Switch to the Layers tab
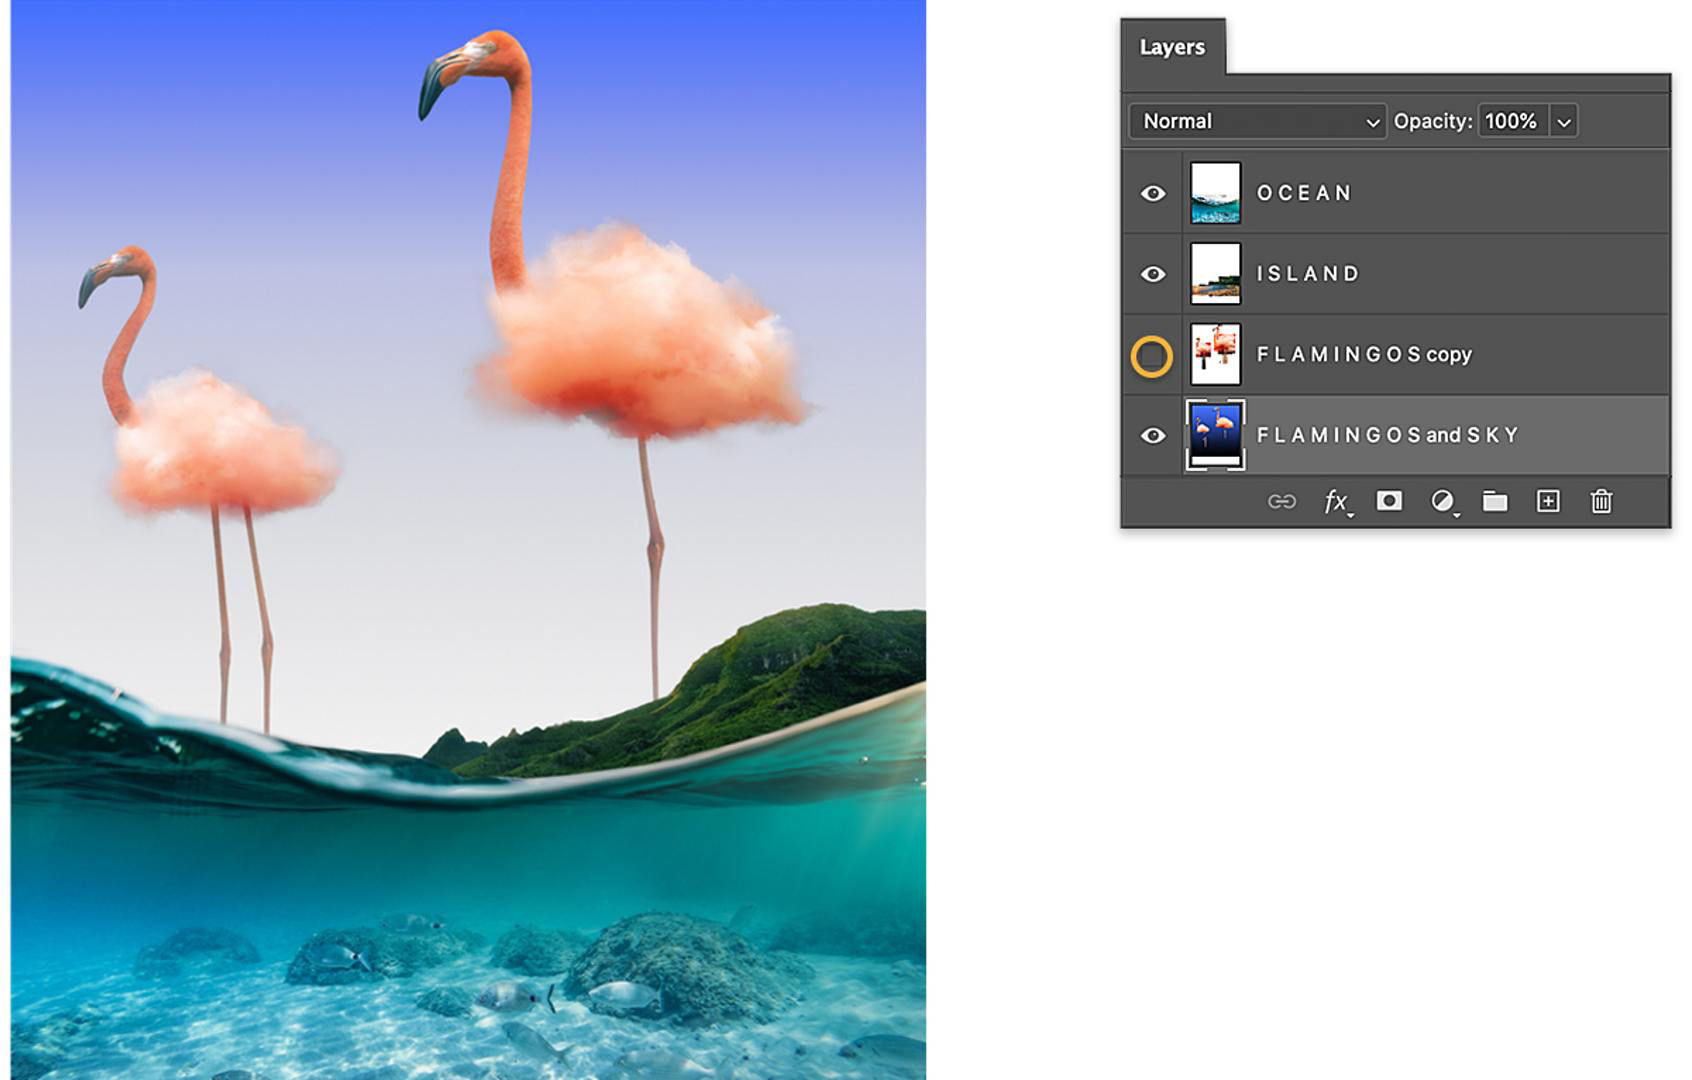 coord(1172,46)
